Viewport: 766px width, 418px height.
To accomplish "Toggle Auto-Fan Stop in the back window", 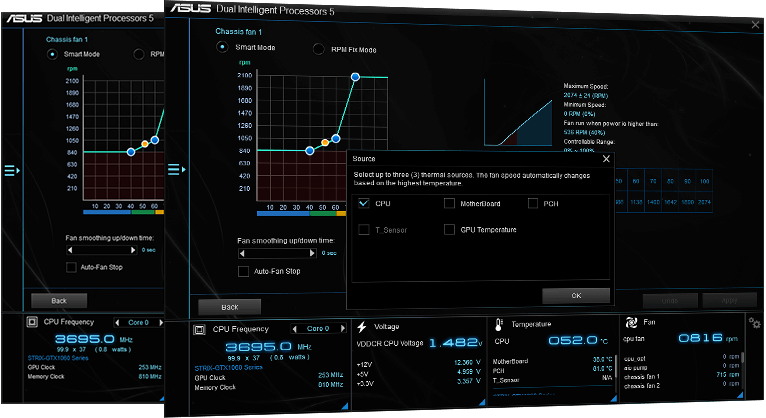I will [x=71, y=267].
